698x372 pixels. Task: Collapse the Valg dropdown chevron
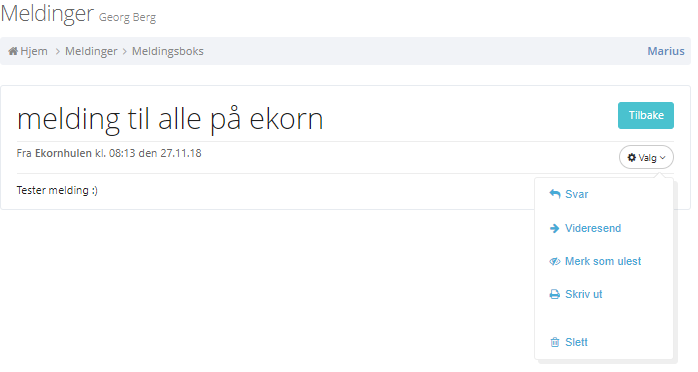[662, 158]
